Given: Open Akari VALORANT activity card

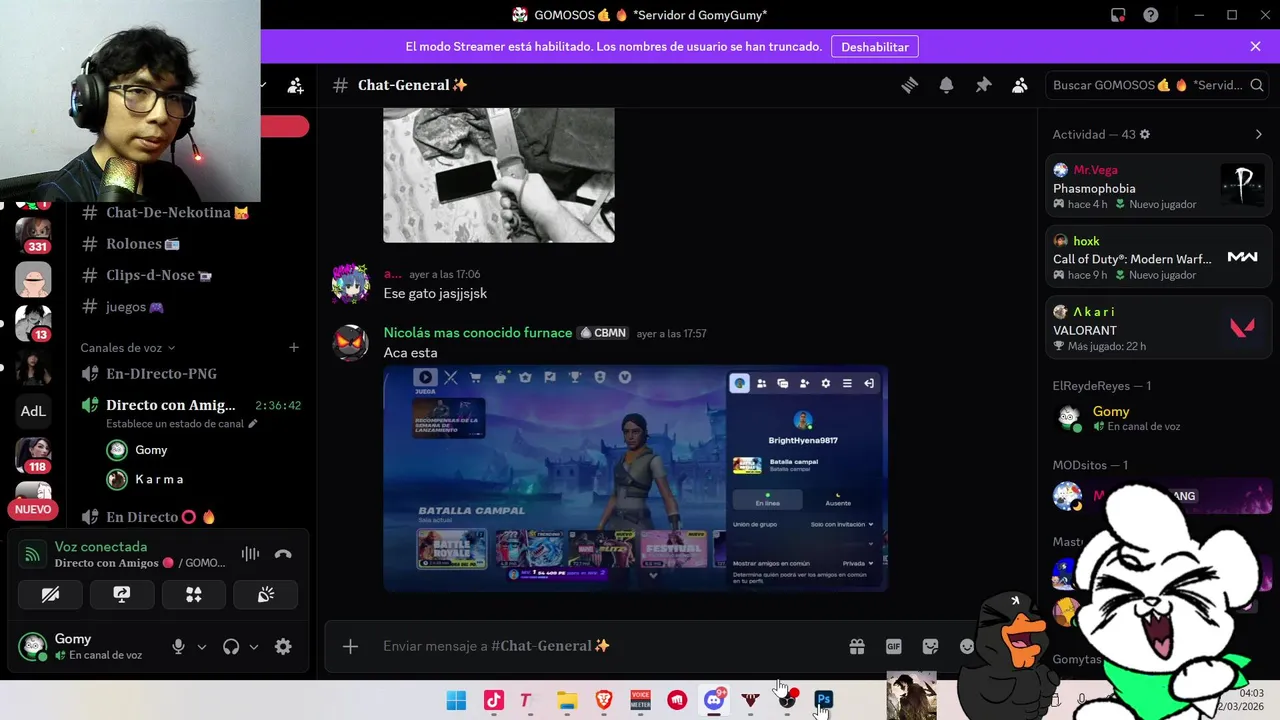Looking at the screenshot, I should pyautogui.click(x=1159, y=328).
